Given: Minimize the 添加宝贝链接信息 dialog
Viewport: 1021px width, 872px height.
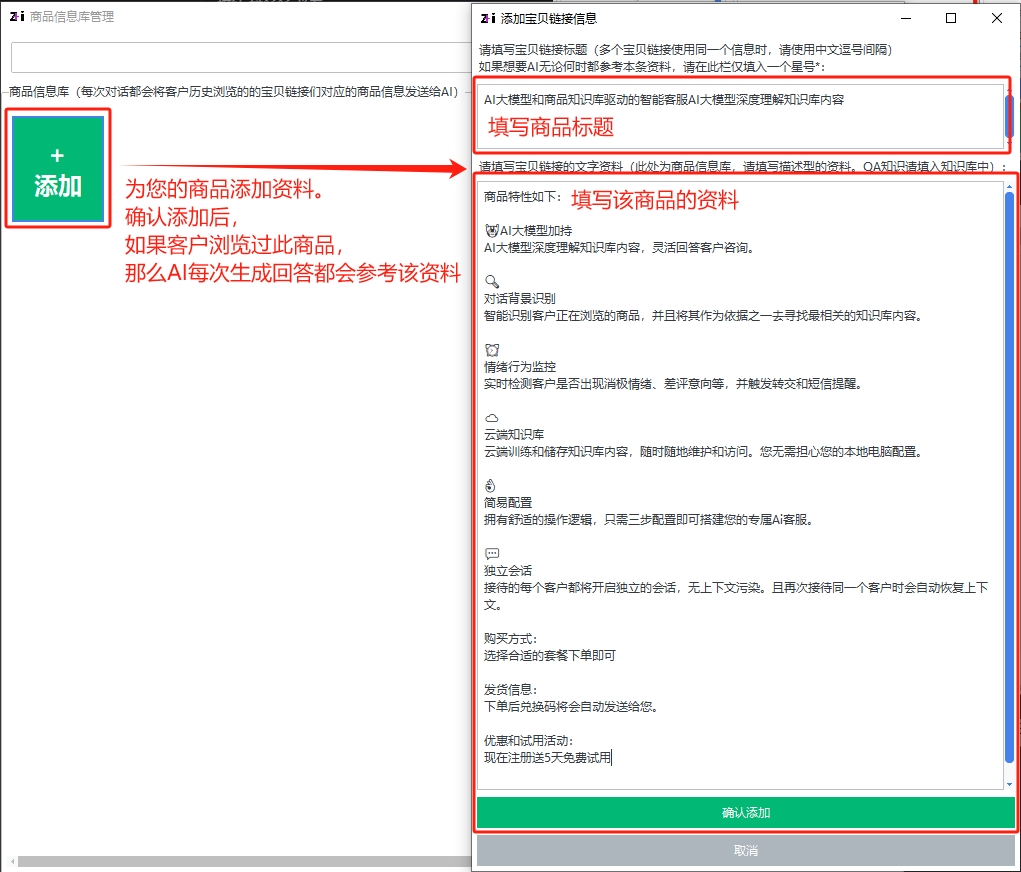Looking at the screenshot, I should (x=904, y=18).
